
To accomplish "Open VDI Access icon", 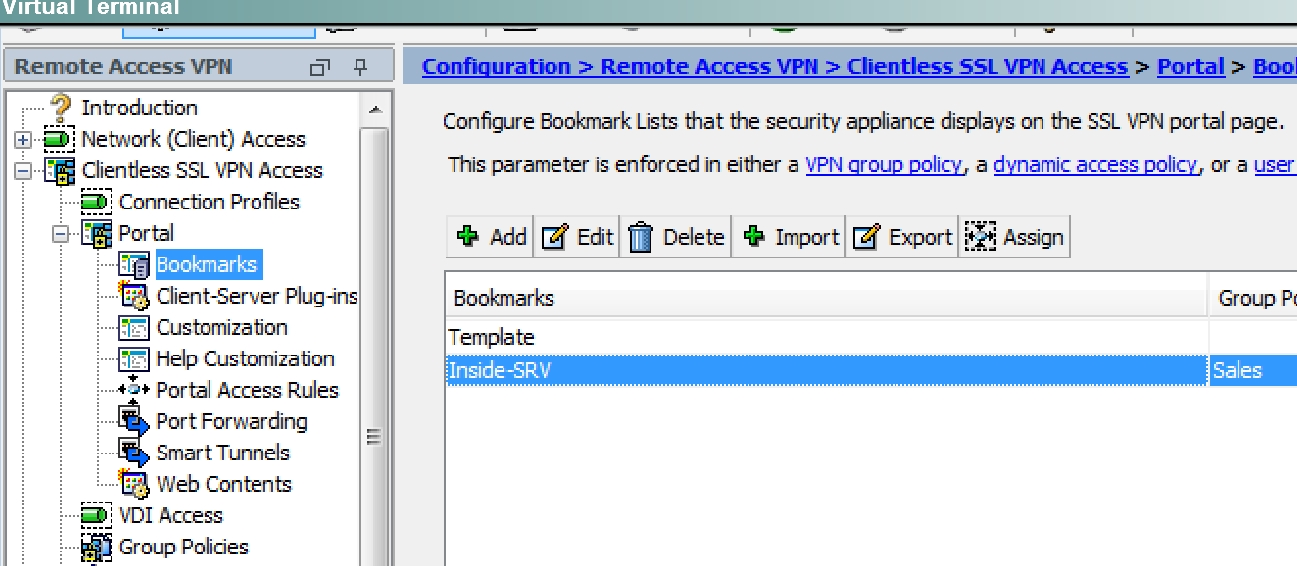I will tap(96, 515).
